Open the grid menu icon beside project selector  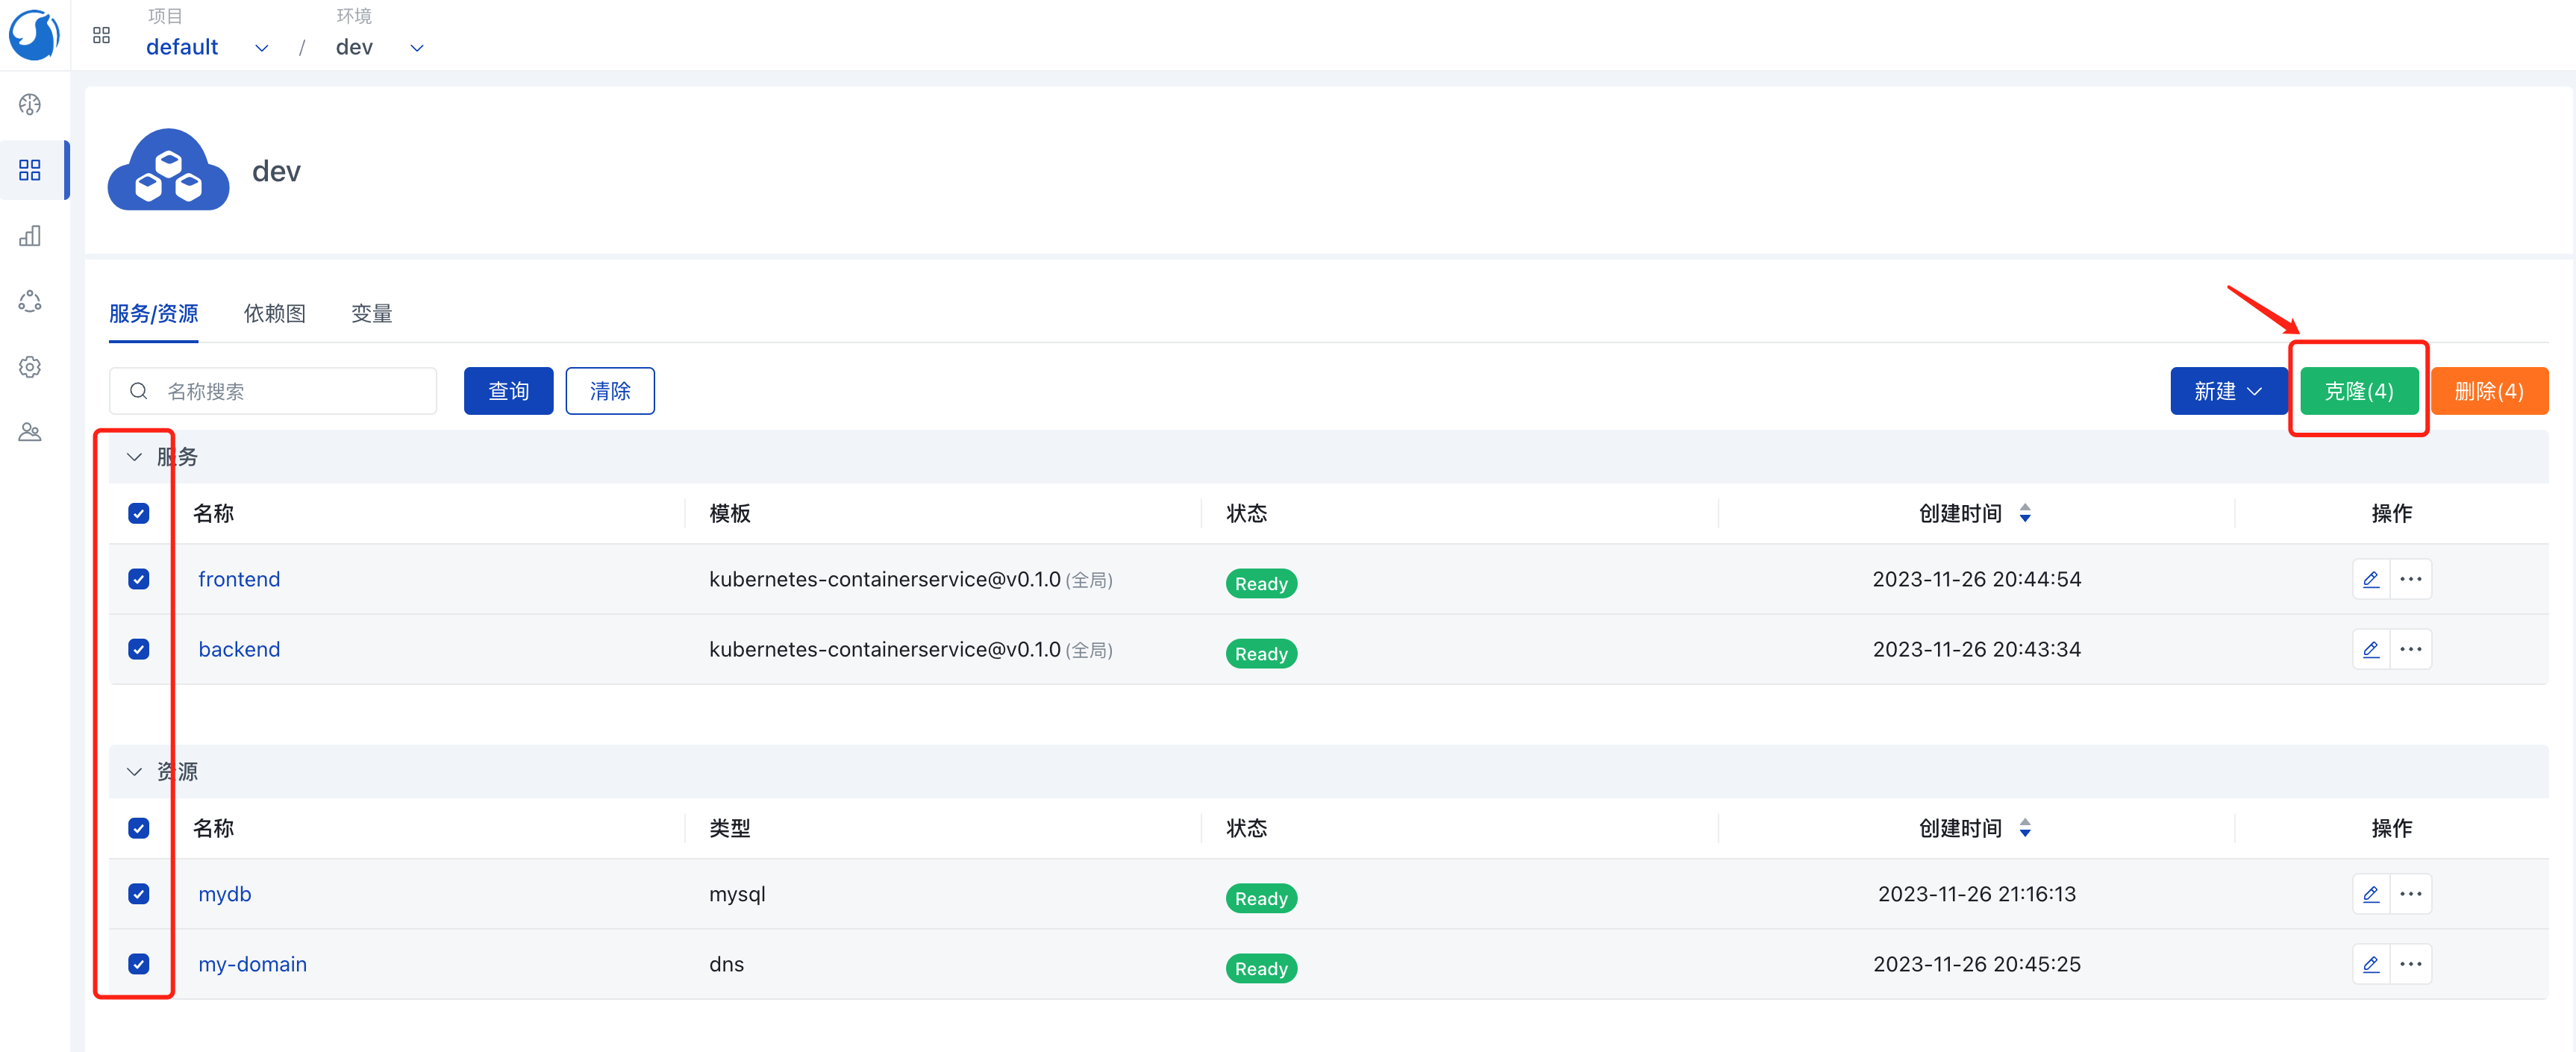[101, 36]
